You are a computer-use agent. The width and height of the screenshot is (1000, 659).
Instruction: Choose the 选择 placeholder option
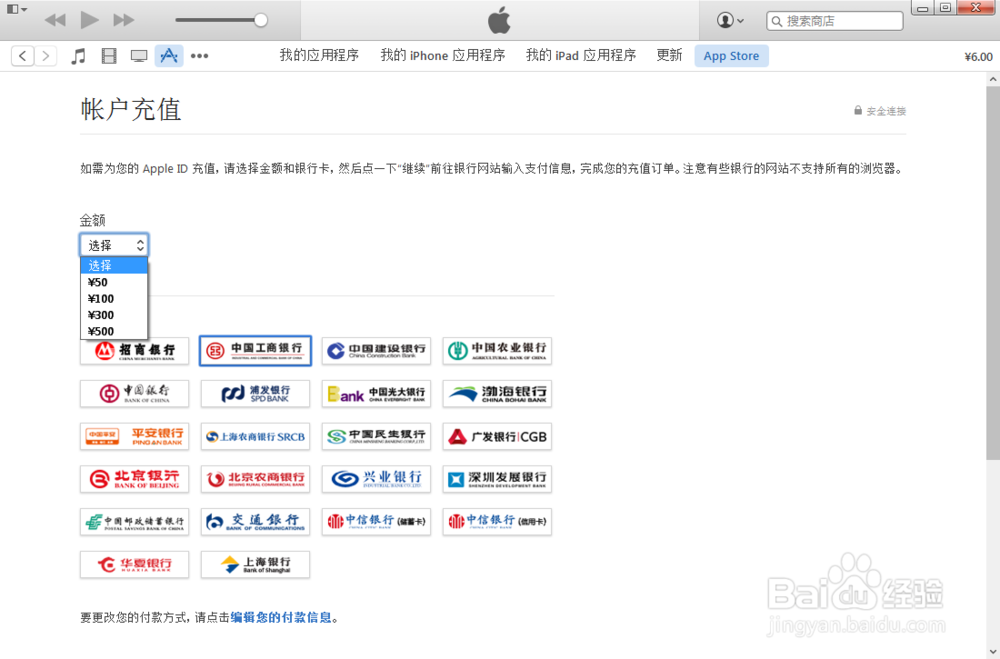(x=114, y=265)
